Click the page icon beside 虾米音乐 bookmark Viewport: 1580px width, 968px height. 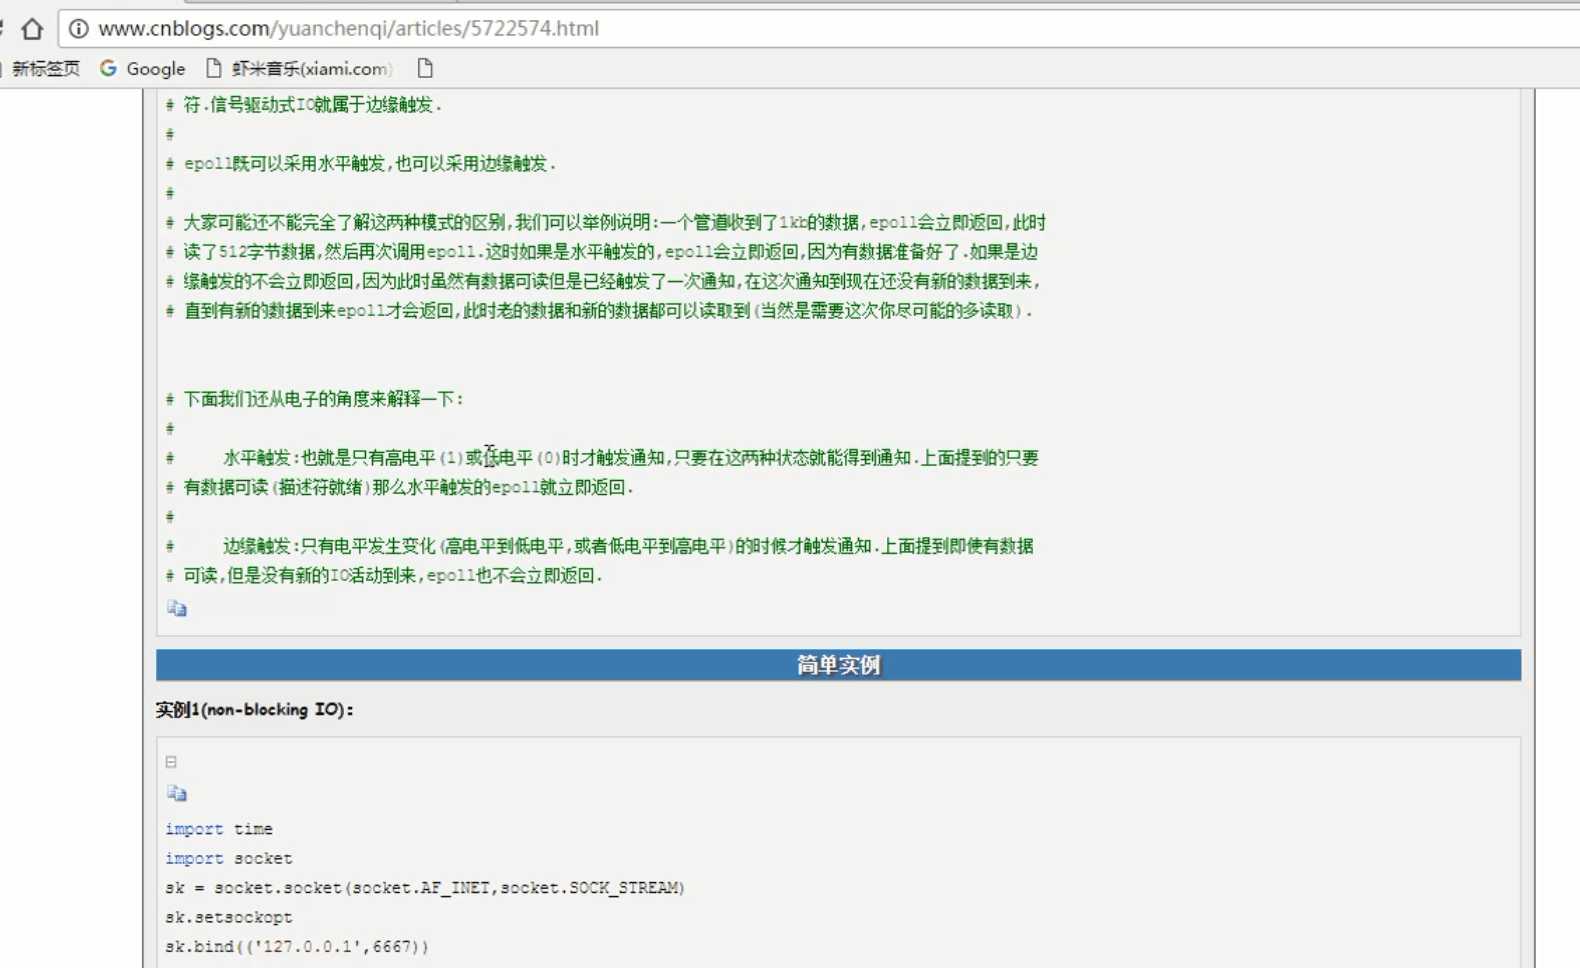[x=213, y=68]
